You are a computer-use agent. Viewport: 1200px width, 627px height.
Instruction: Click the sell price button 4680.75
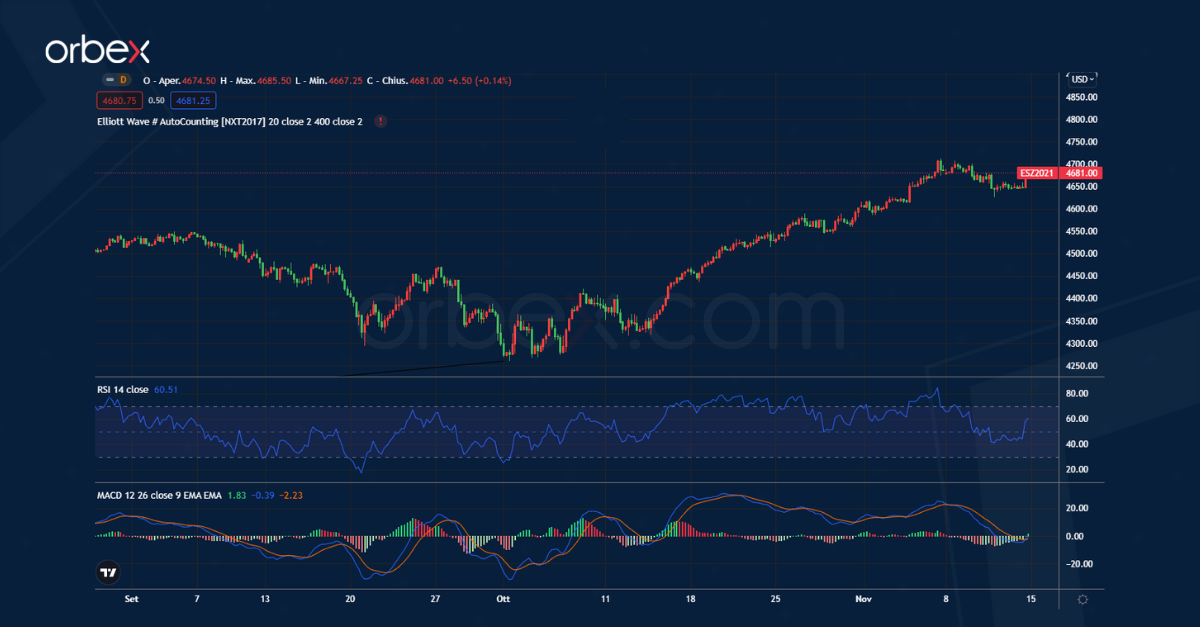(119, 100)
